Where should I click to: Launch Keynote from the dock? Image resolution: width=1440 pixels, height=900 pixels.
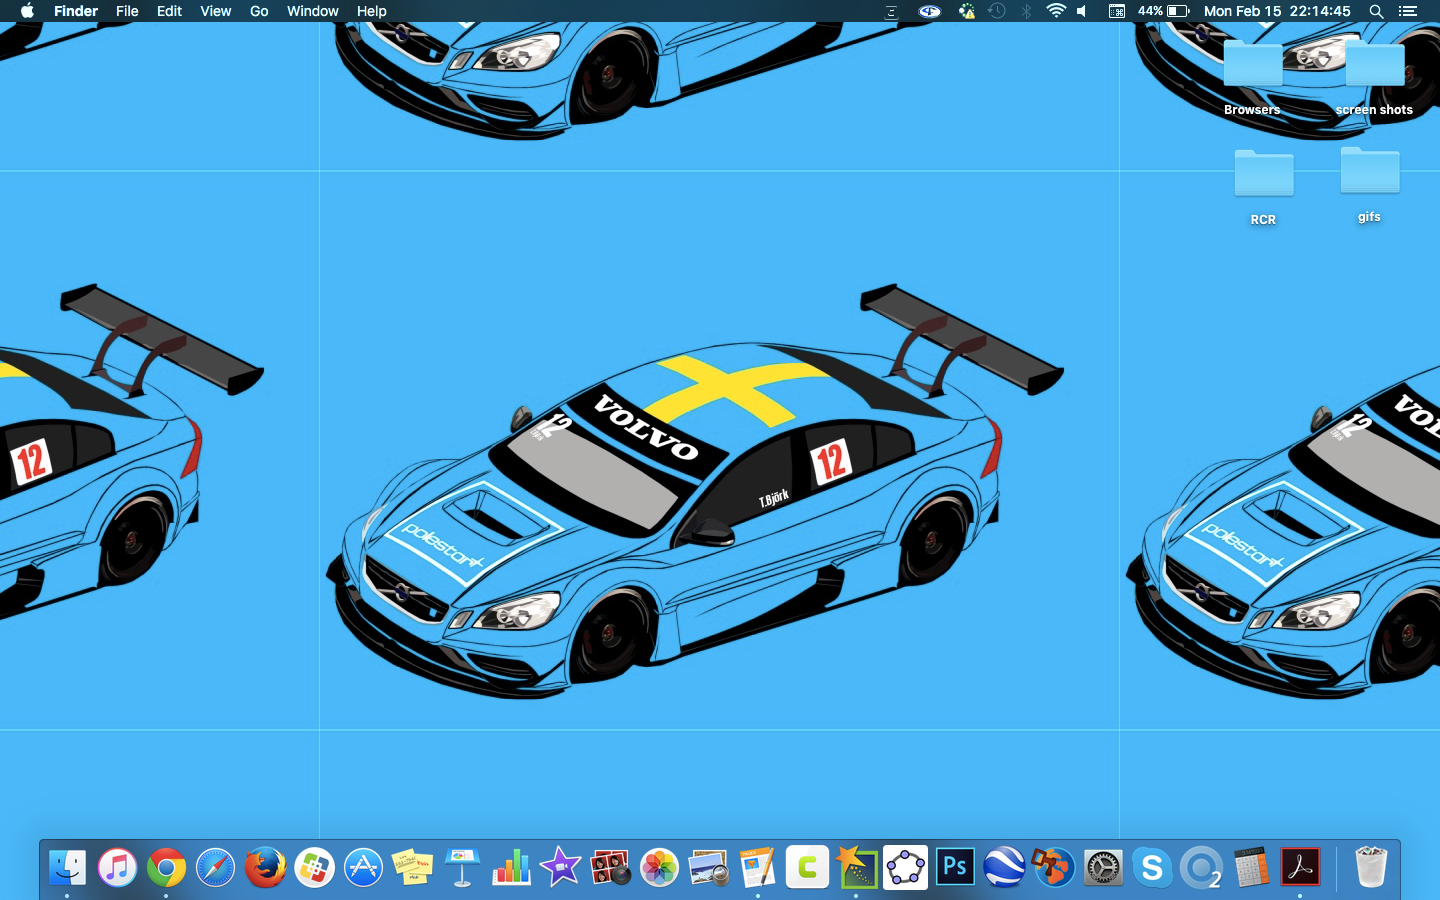point(462,867)
